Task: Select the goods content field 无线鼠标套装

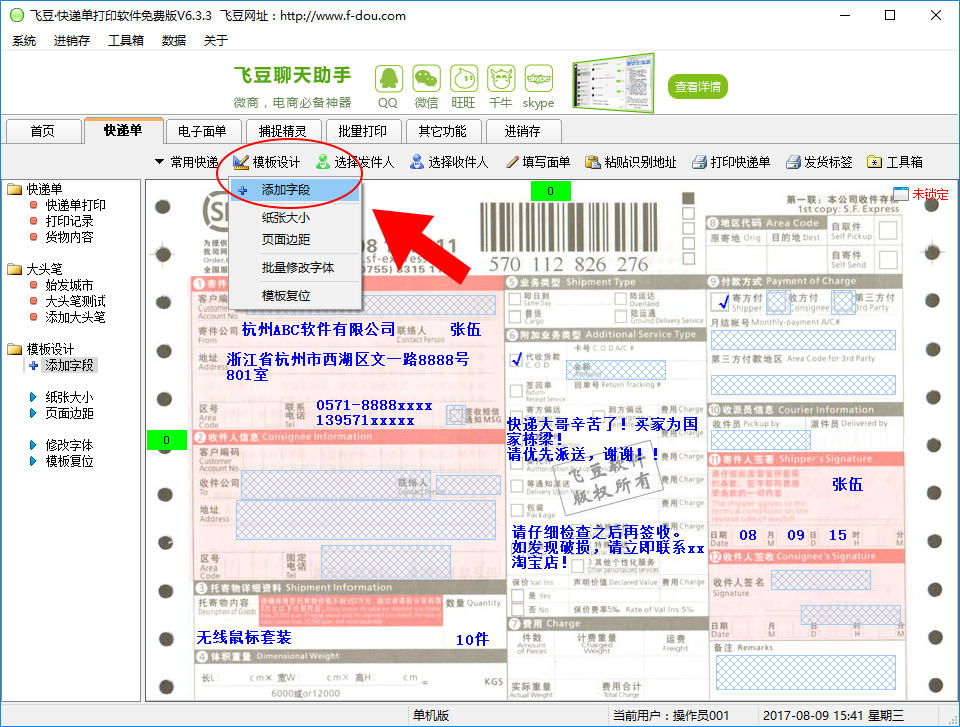Action: pyautogui.click(x=244, y=638)
